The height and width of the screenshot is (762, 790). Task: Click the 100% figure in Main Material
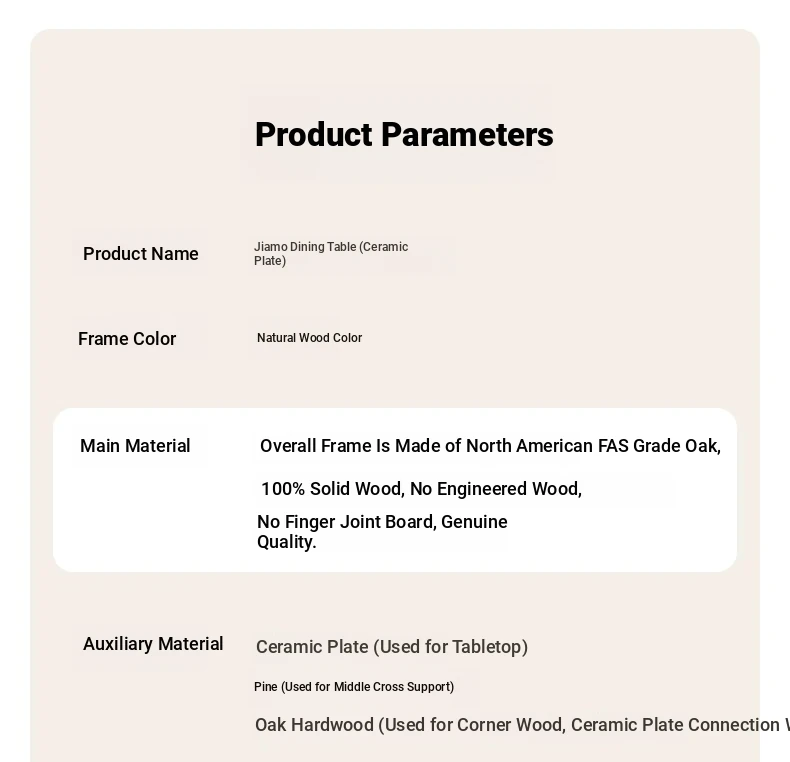click(x=283, y=489)
